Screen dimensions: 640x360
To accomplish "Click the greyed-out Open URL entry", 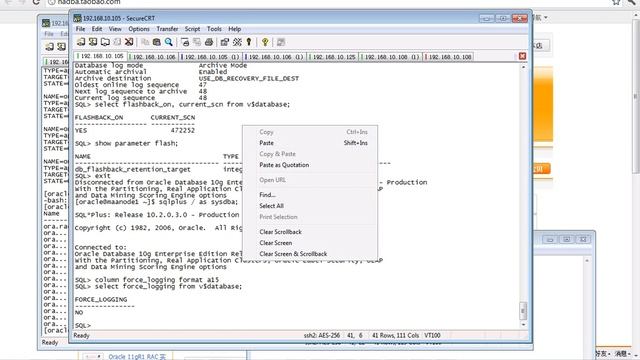I will coord(310,180).
